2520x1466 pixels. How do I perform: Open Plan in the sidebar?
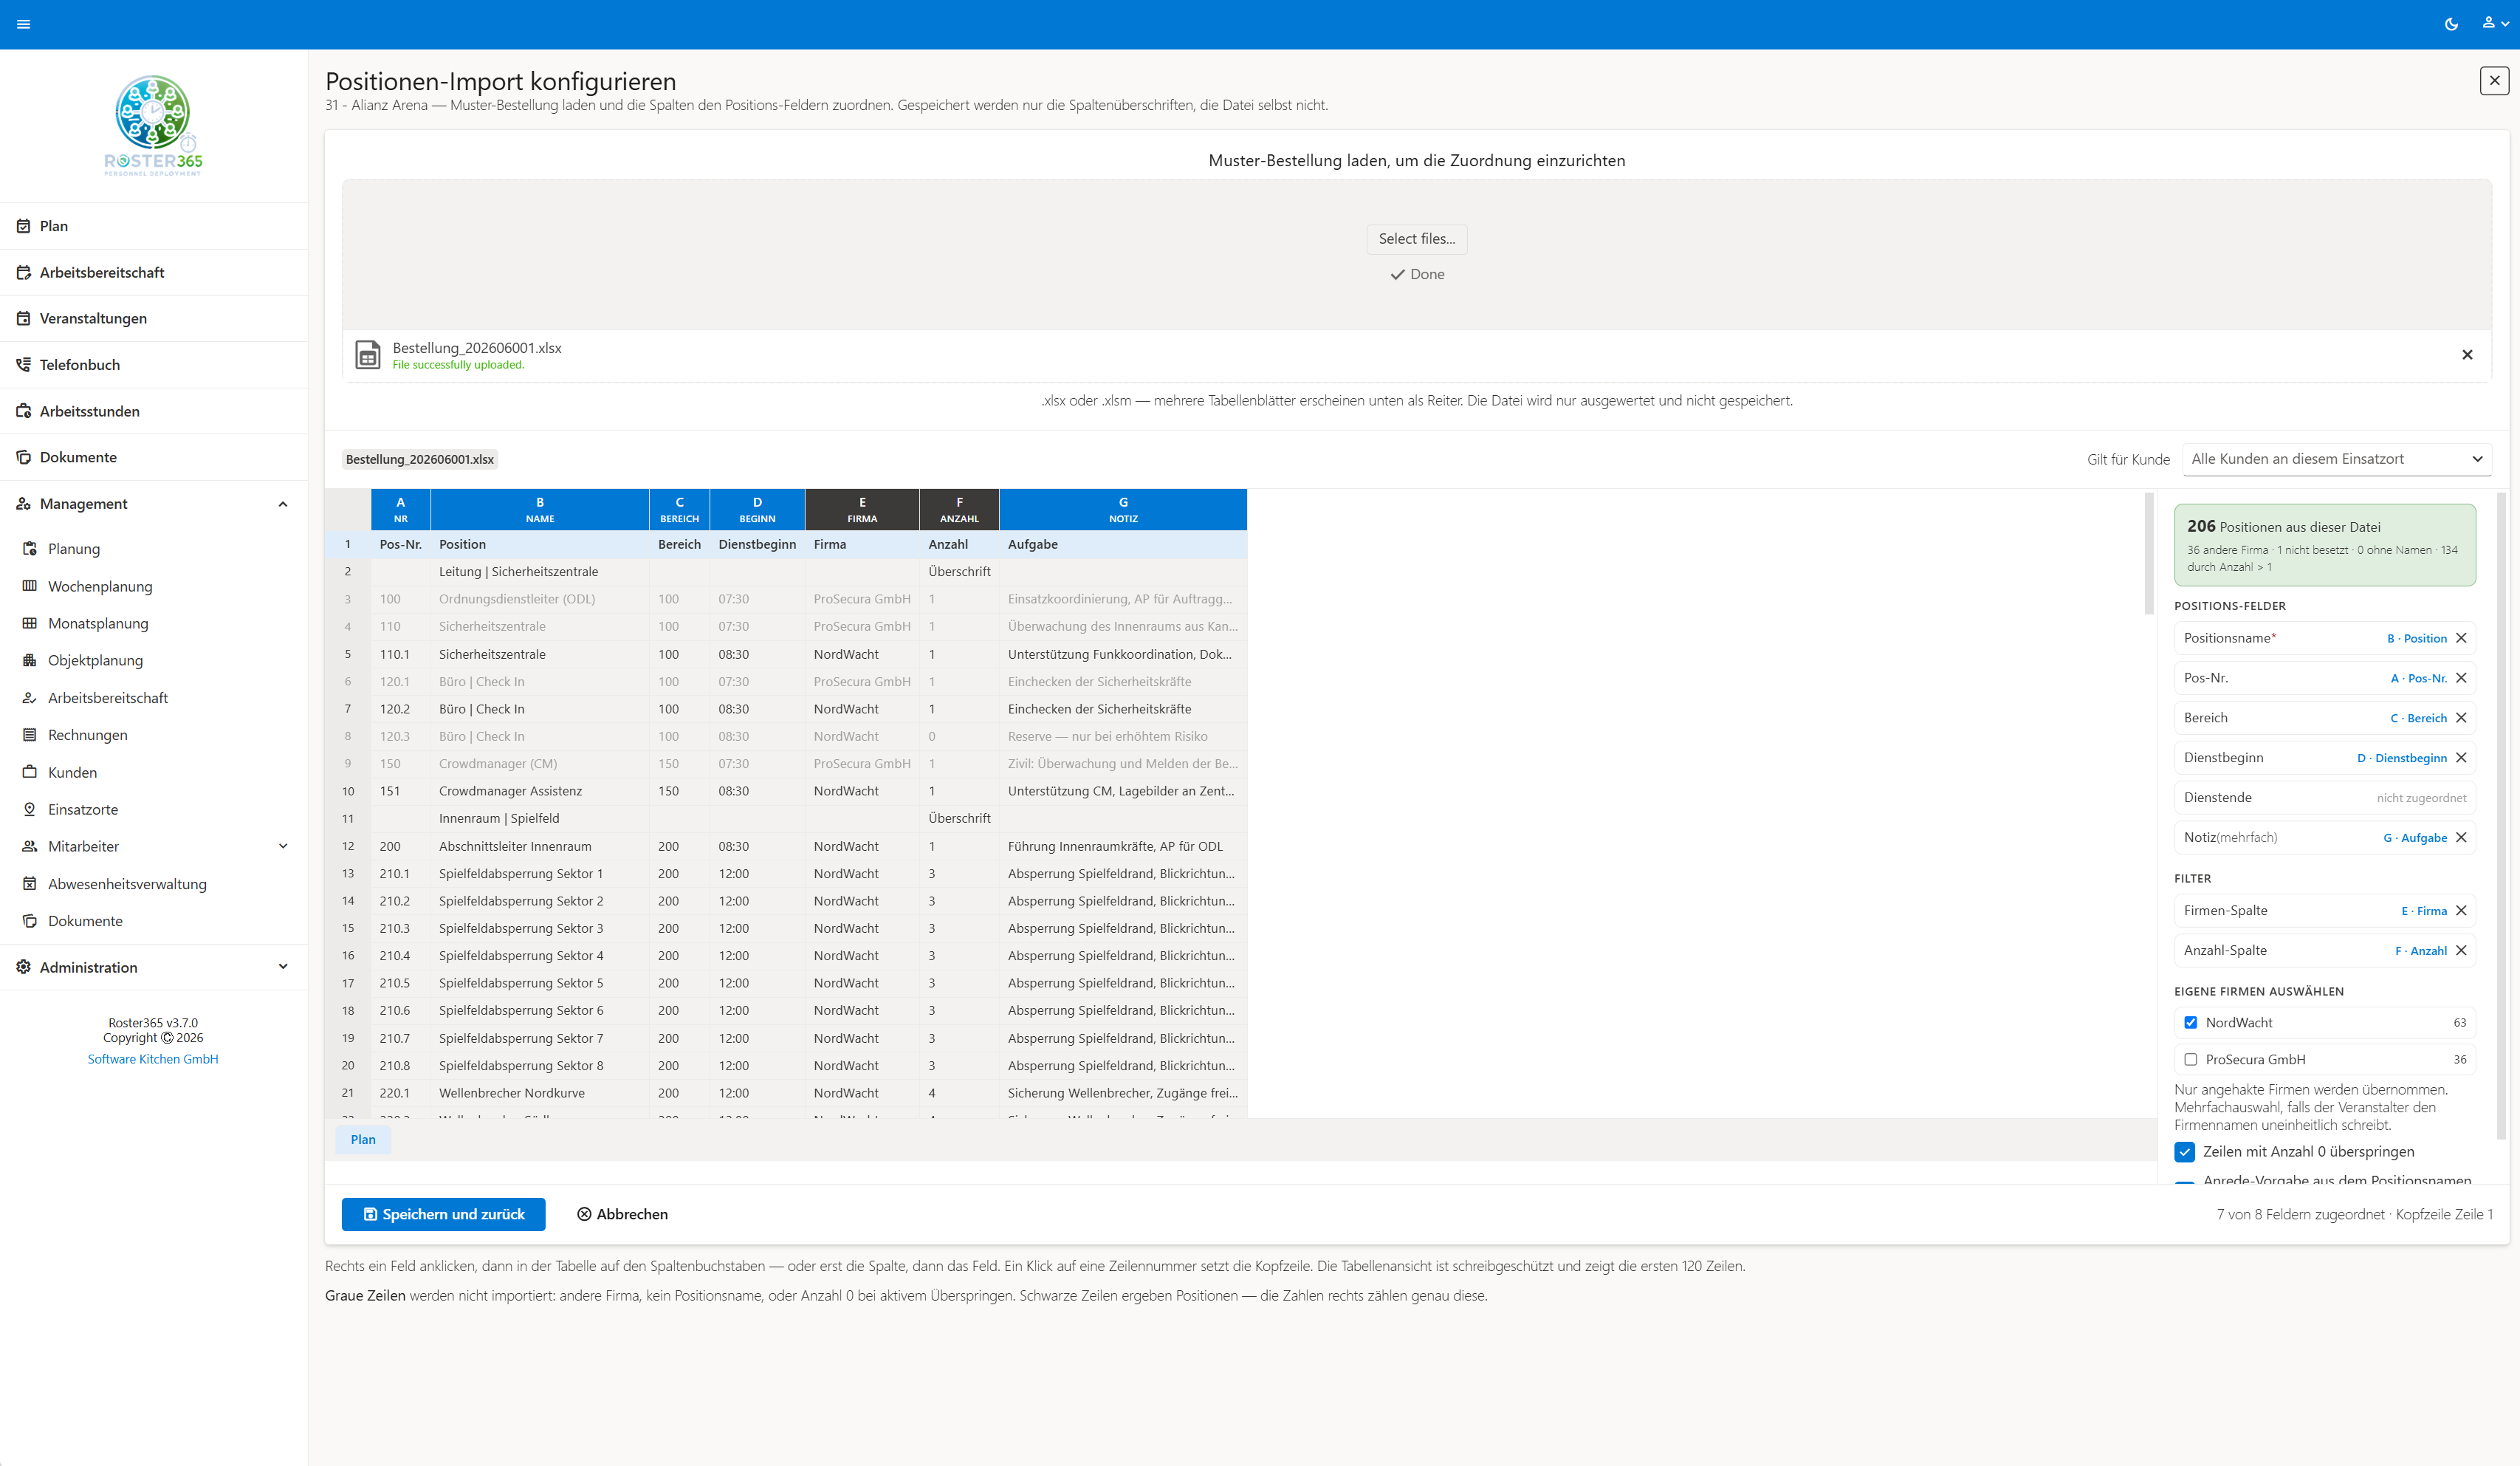click(x=153, y=226)
